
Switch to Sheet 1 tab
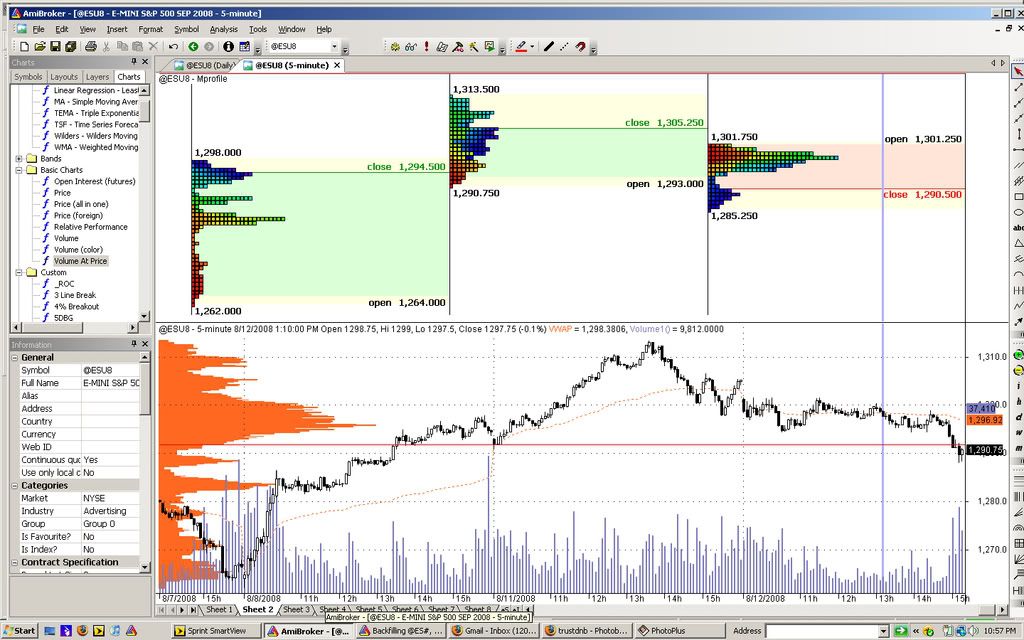(219, 610)
